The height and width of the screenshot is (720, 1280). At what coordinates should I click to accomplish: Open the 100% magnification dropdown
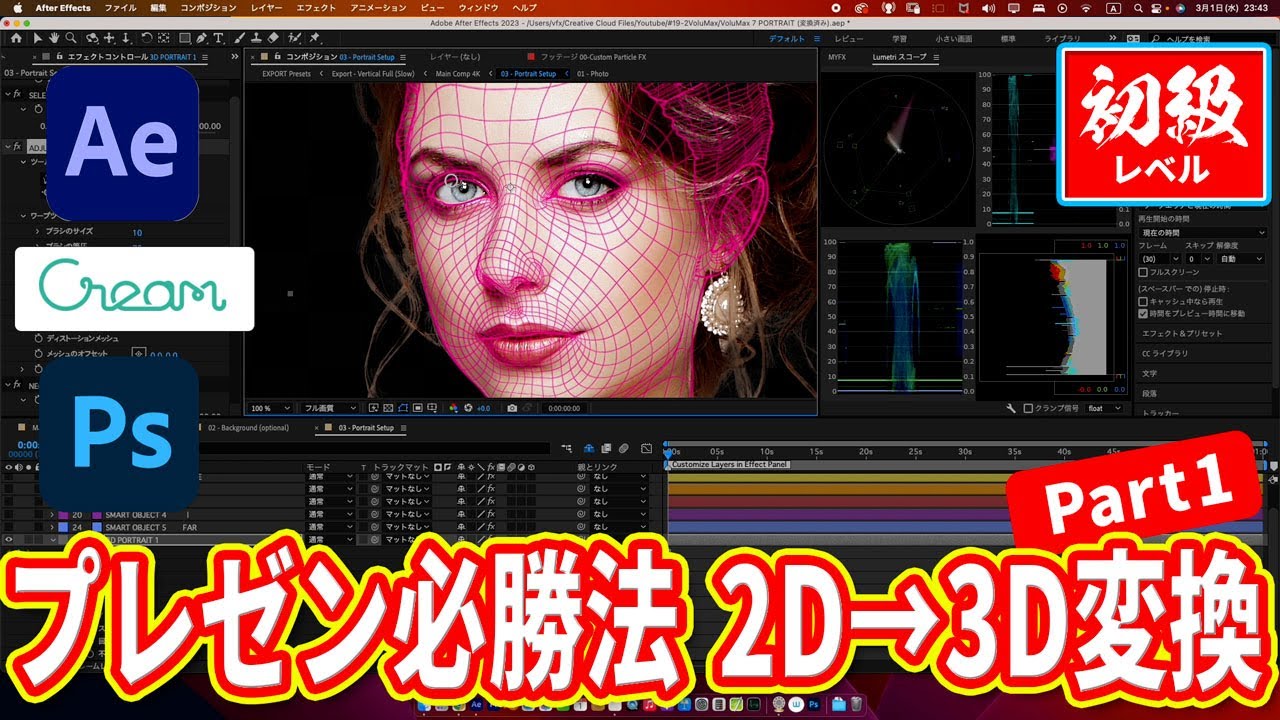[x=270, y=408]
